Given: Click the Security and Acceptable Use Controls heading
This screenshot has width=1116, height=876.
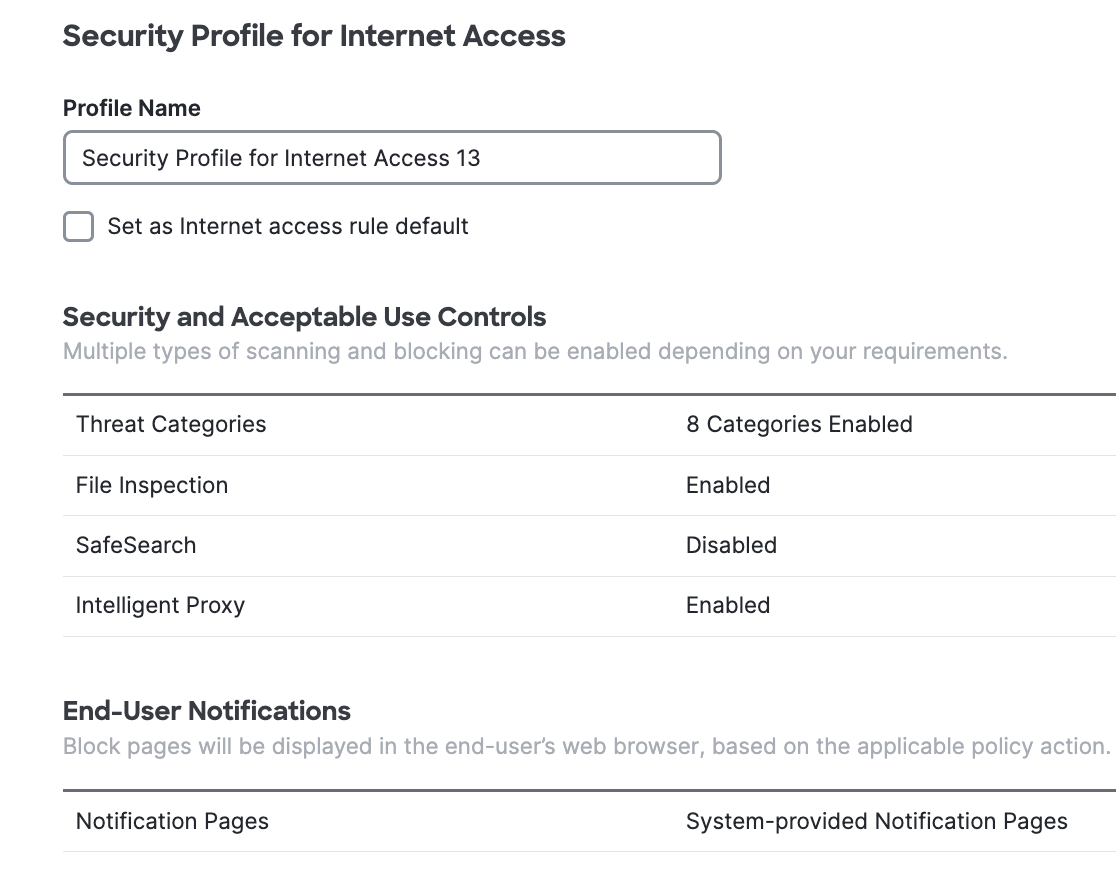Looking at the screenshot, I should (x=305, y=317).
